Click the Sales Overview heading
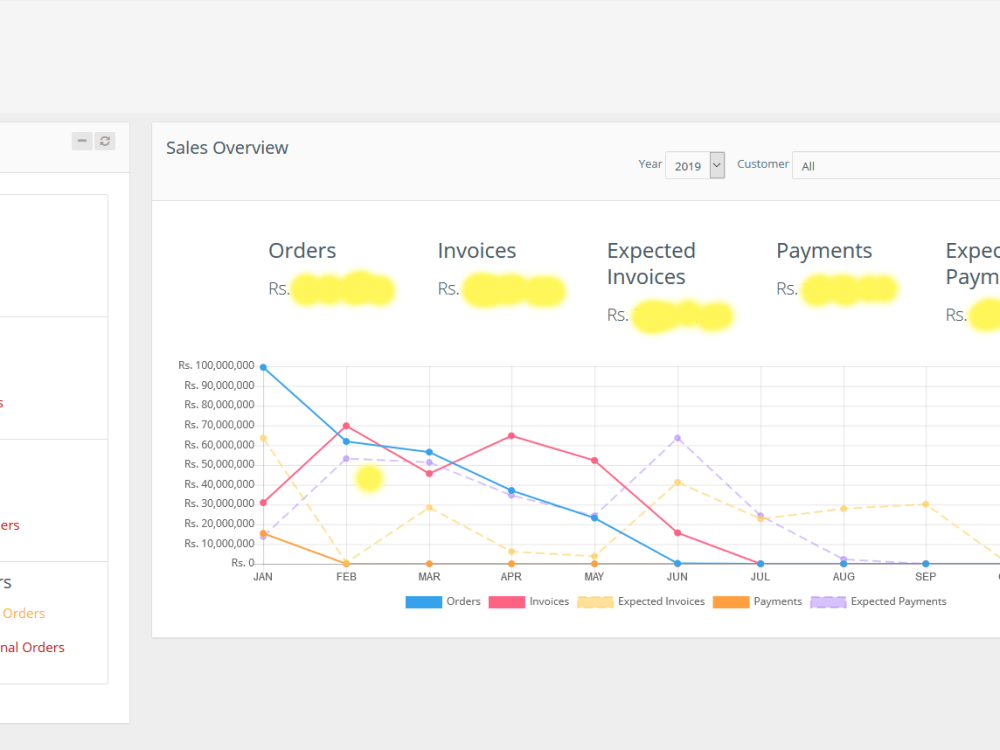The image size is (1000, 750). (227, 148)
